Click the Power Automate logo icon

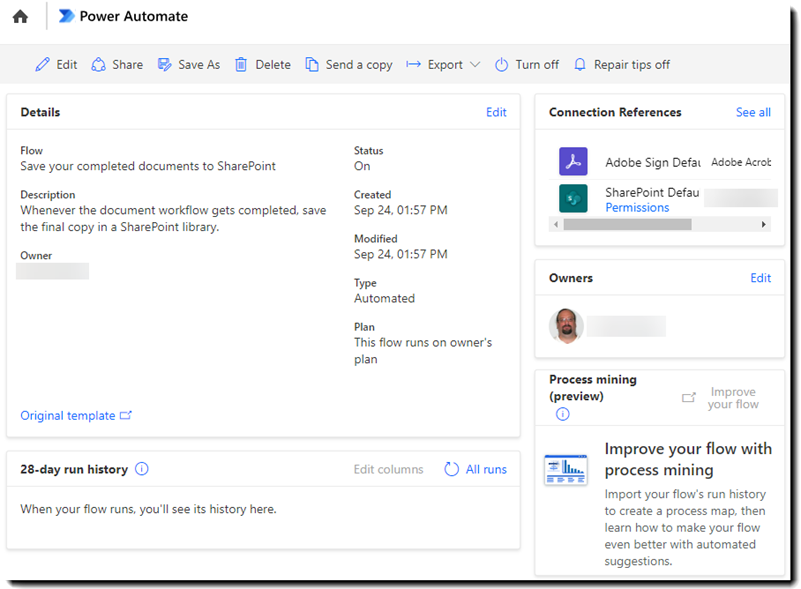(x=67, y=16)
